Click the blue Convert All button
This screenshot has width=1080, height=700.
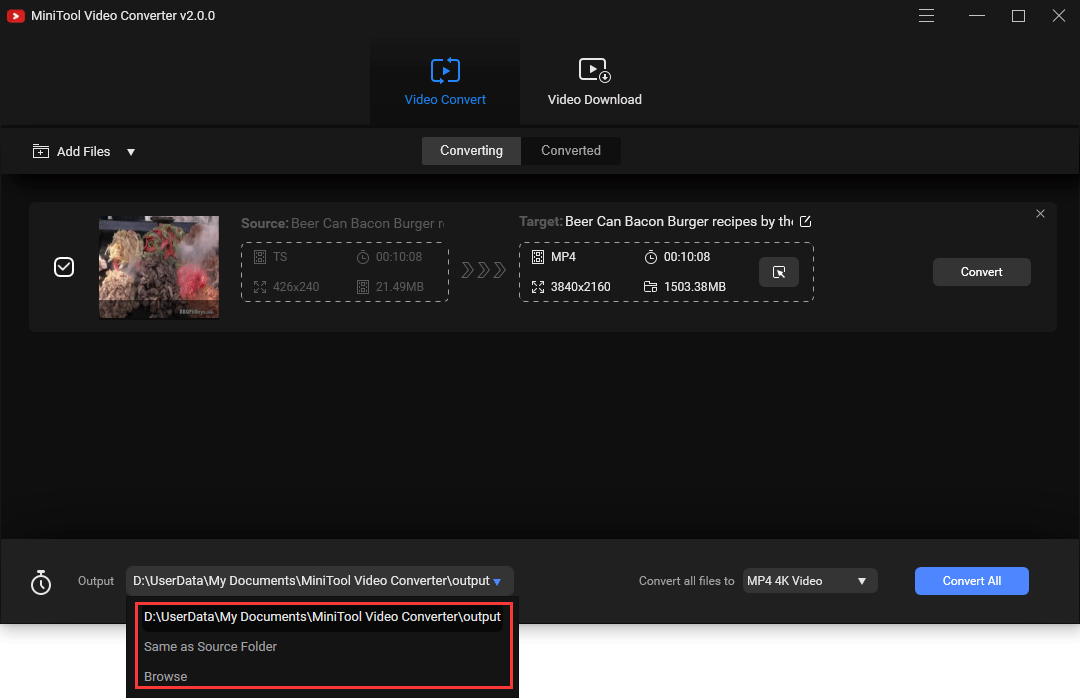tap(971, 581)
